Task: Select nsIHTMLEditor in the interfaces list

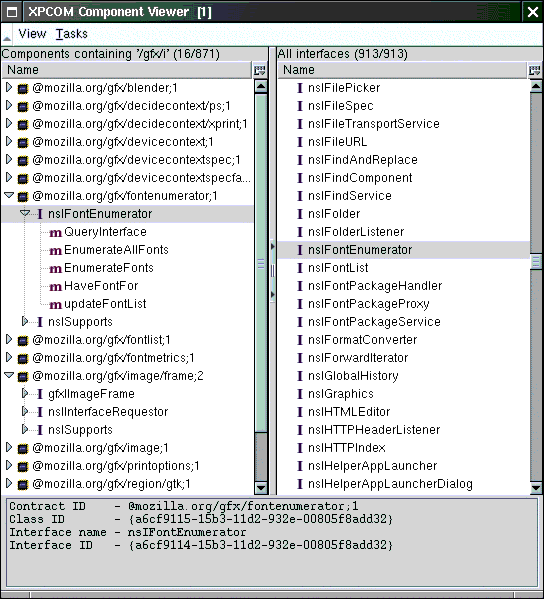Action: point(403,412)
